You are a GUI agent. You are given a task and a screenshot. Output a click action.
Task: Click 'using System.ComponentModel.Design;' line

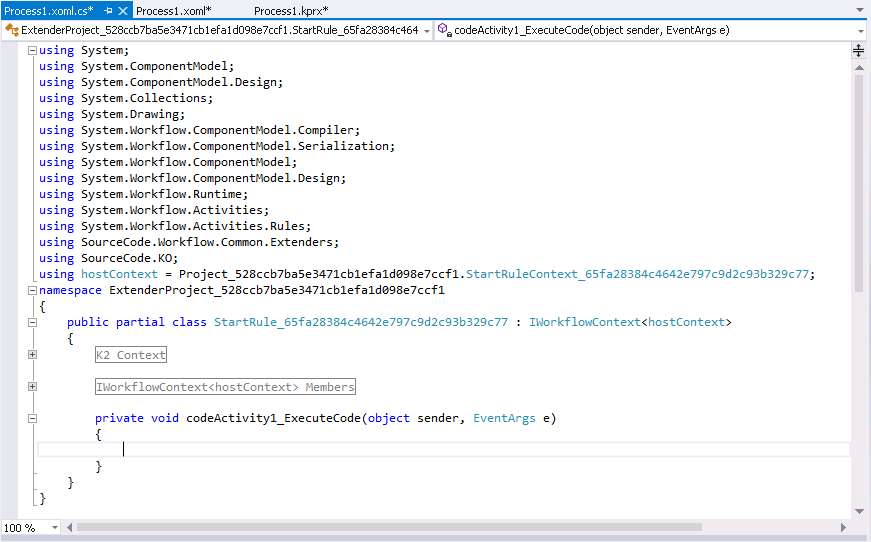point(161,82)
